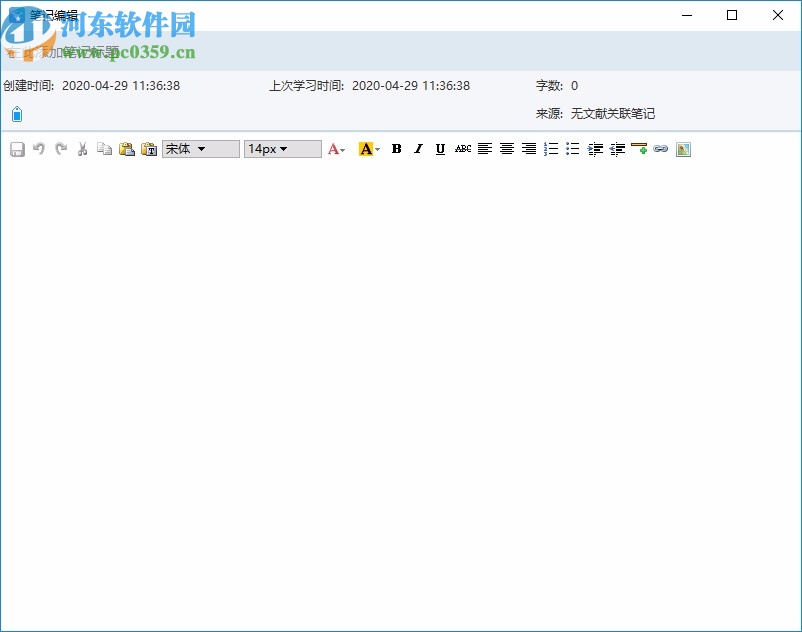Copy content with the Copy icon
Viewport: 802px width, 632px height.
pos(105,149)
